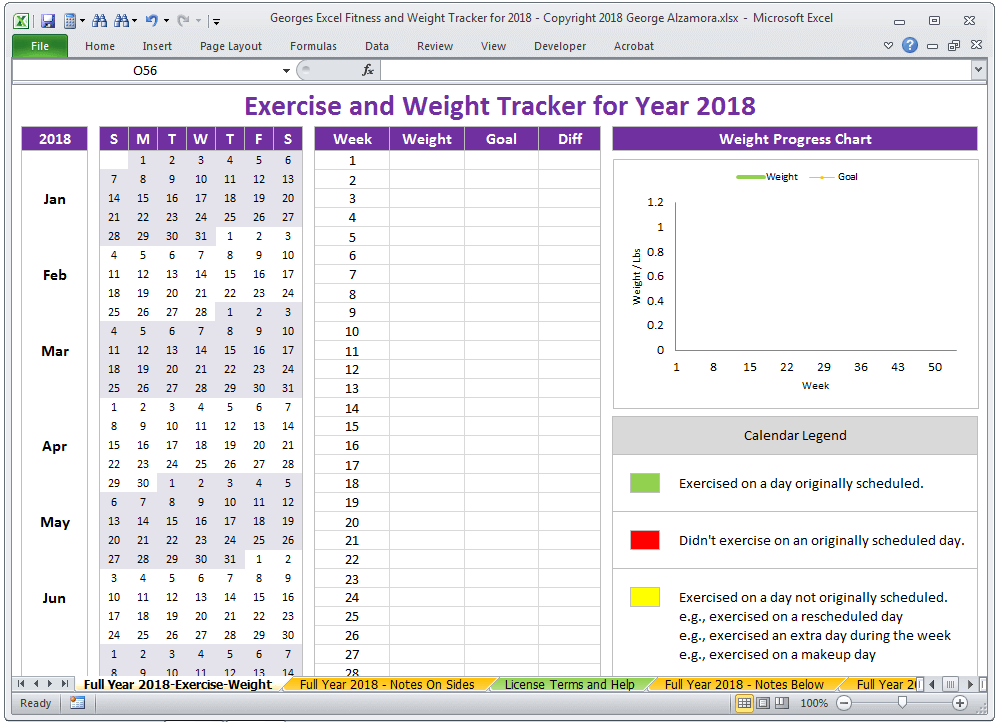Select the Weight cell for week 1
999x725 pixels.
click(x=427, y=161)
